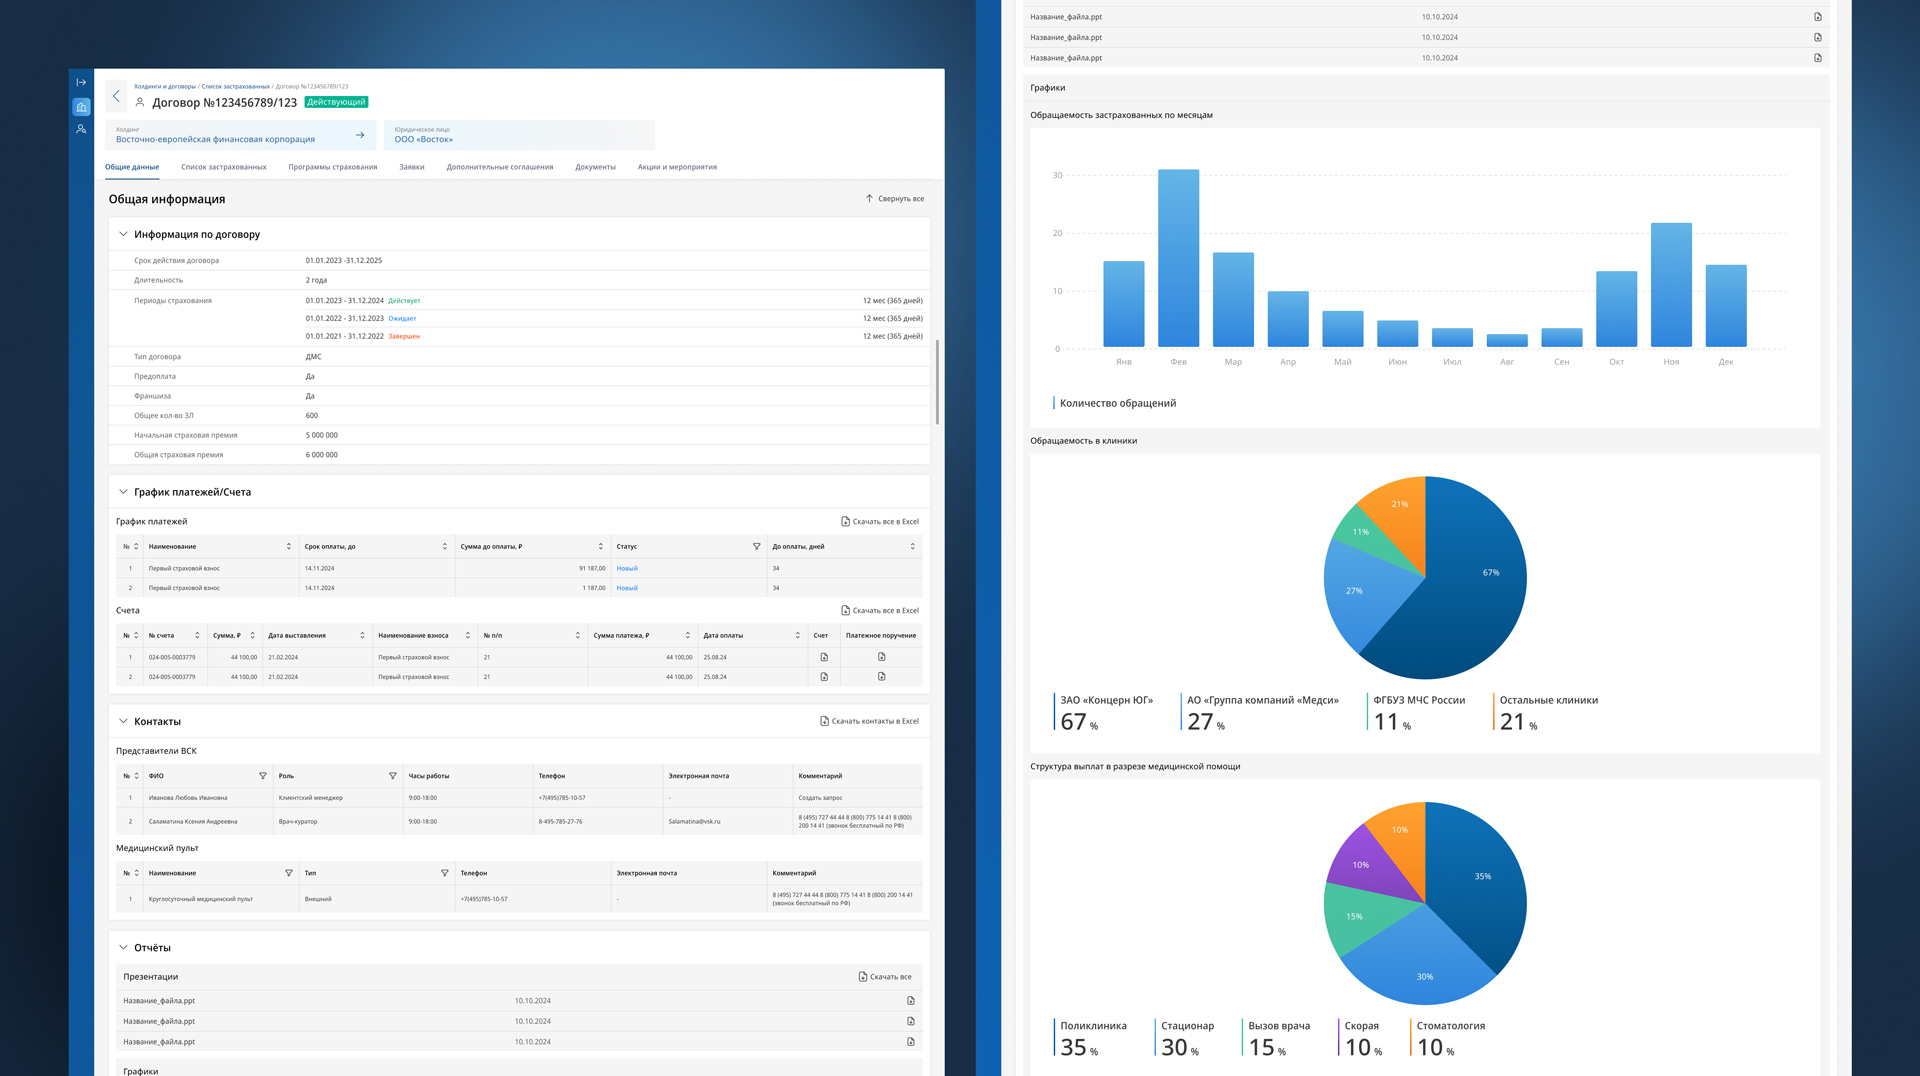Download first Название_файла.ppt presentation file icon

(911, 1001)
